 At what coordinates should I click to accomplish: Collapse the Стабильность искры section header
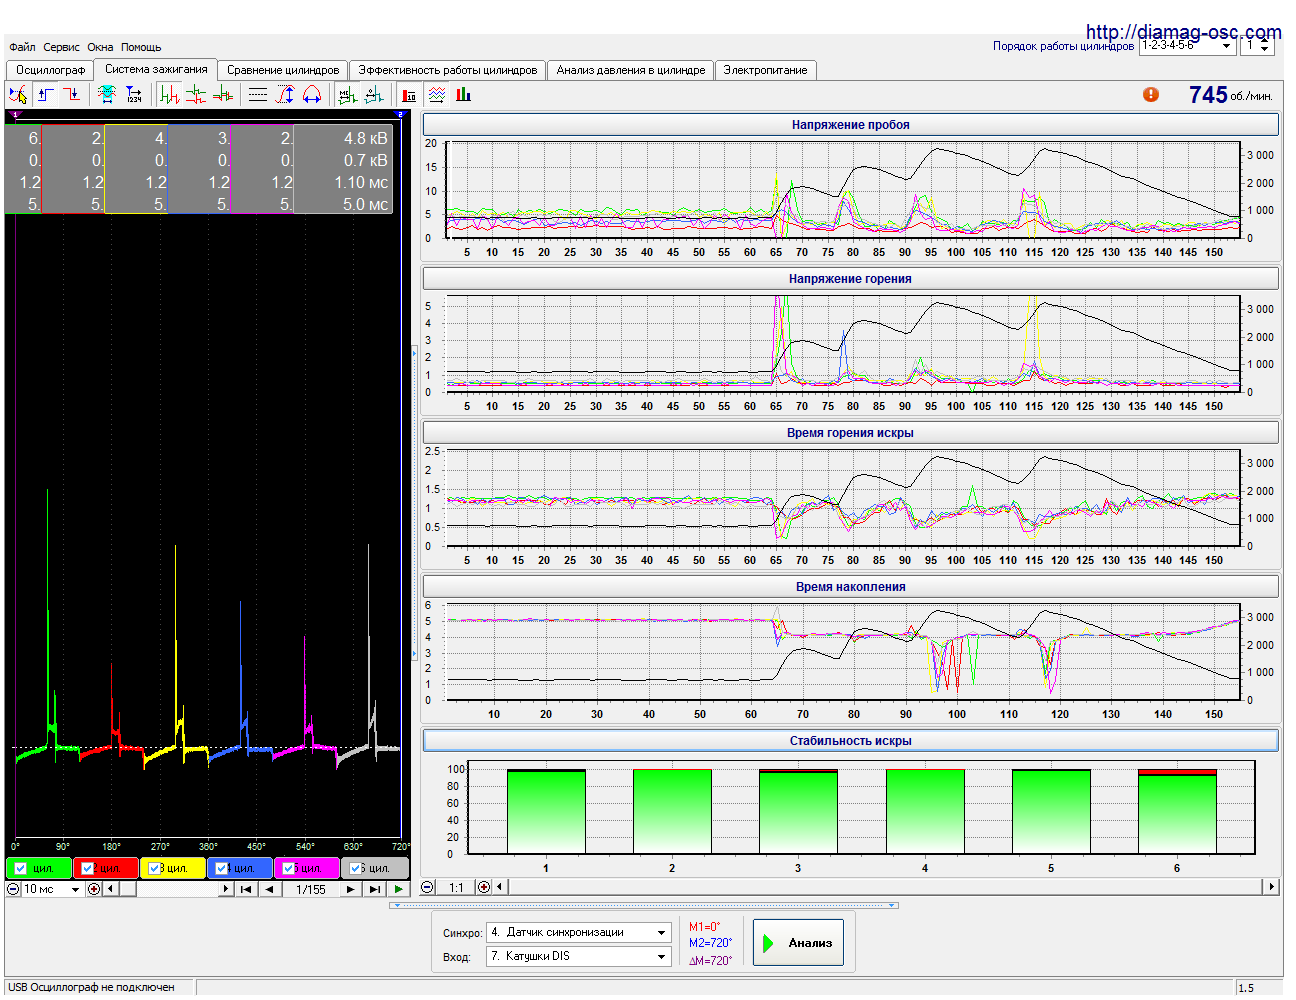pos(850,741)
